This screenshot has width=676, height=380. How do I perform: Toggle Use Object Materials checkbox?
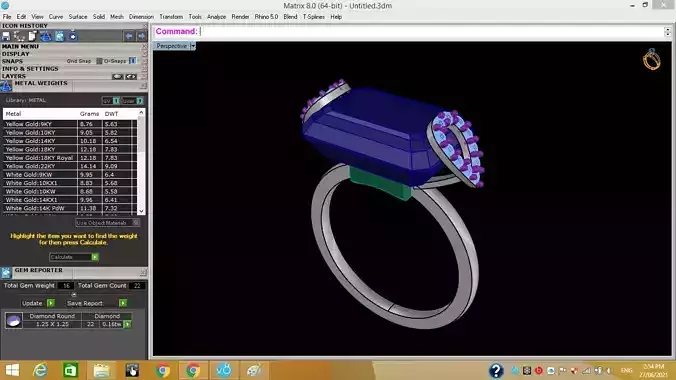[x=136, y=223]
